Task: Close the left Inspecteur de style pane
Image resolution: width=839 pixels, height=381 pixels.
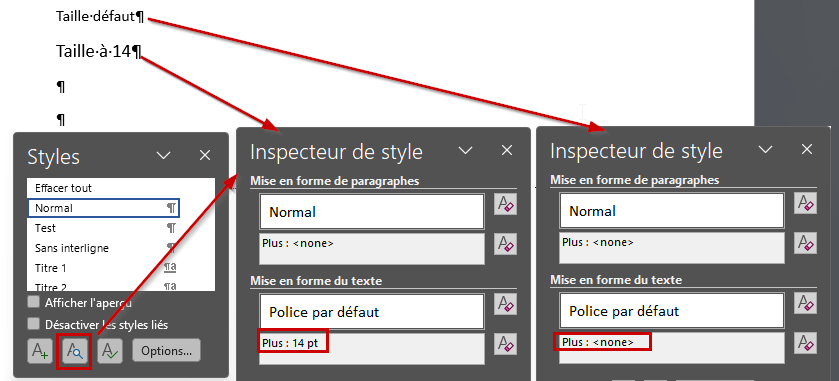Action: click(507, 151)
